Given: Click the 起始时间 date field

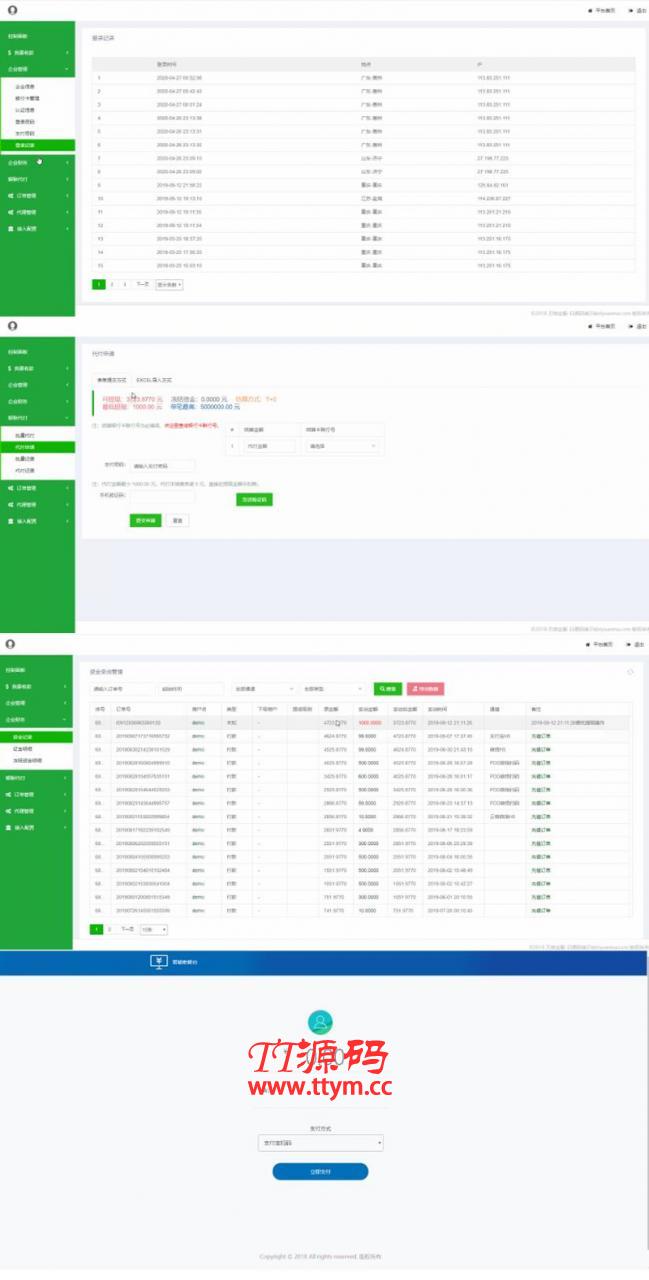Looking at the screenshot, I should [x=190, y=689].
